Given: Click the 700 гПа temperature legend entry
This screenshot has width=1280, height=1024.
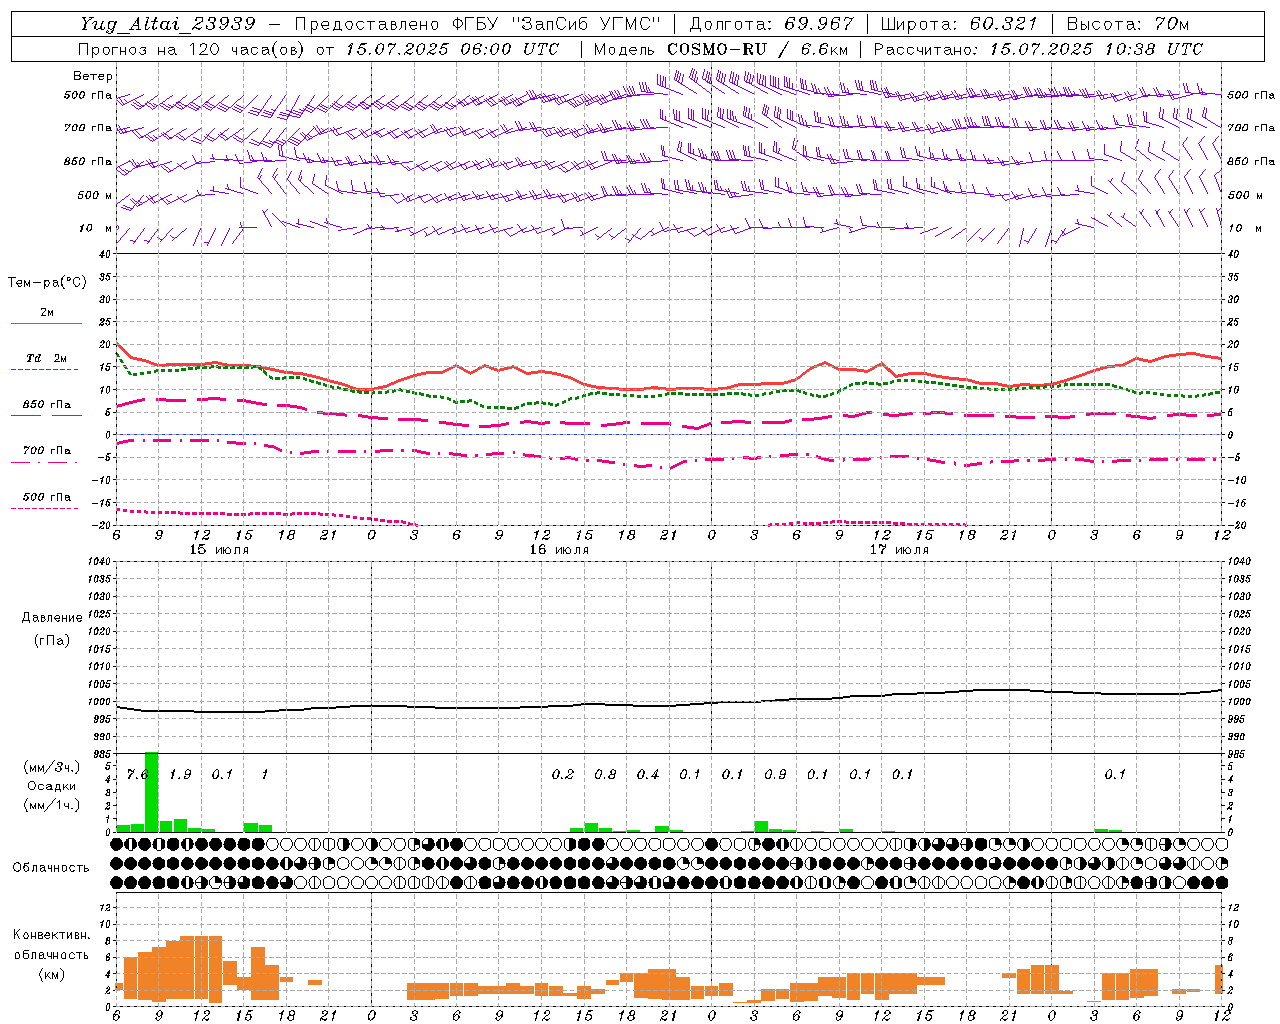Looking at the screenshot, I should pos(47,451).
